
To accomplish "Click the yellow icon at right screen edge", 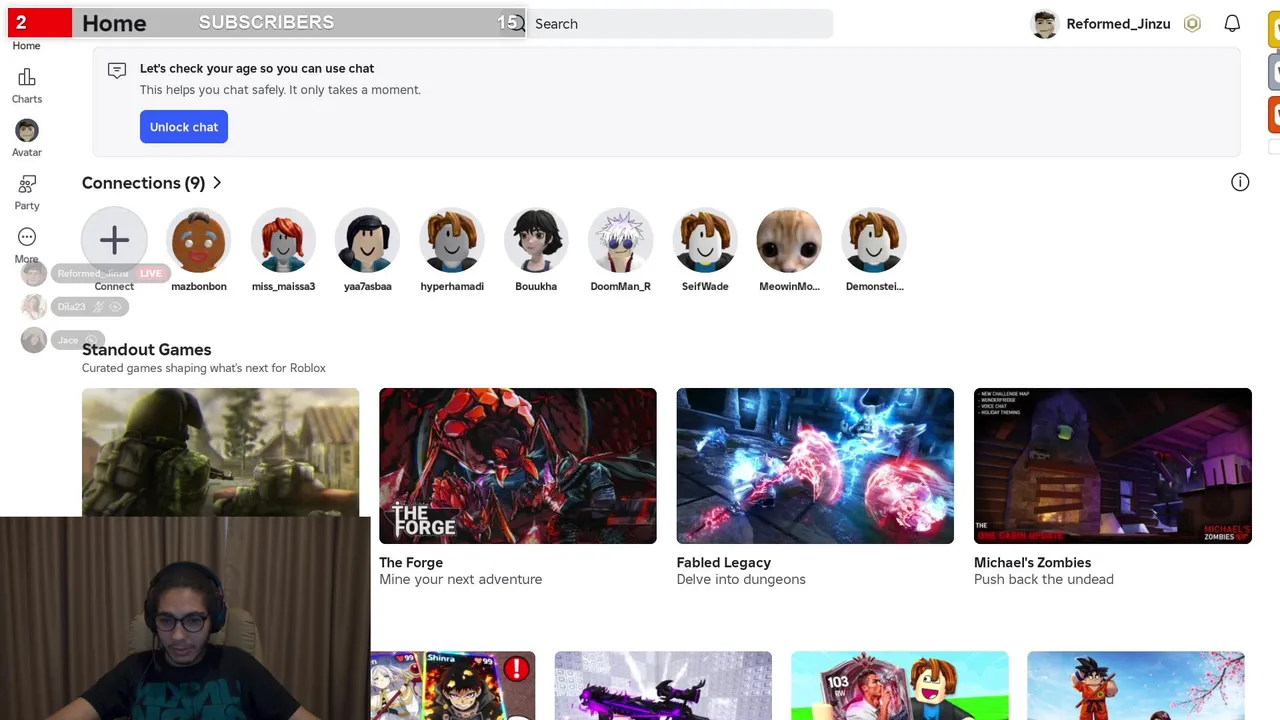I will click(x=1274, y=30).
